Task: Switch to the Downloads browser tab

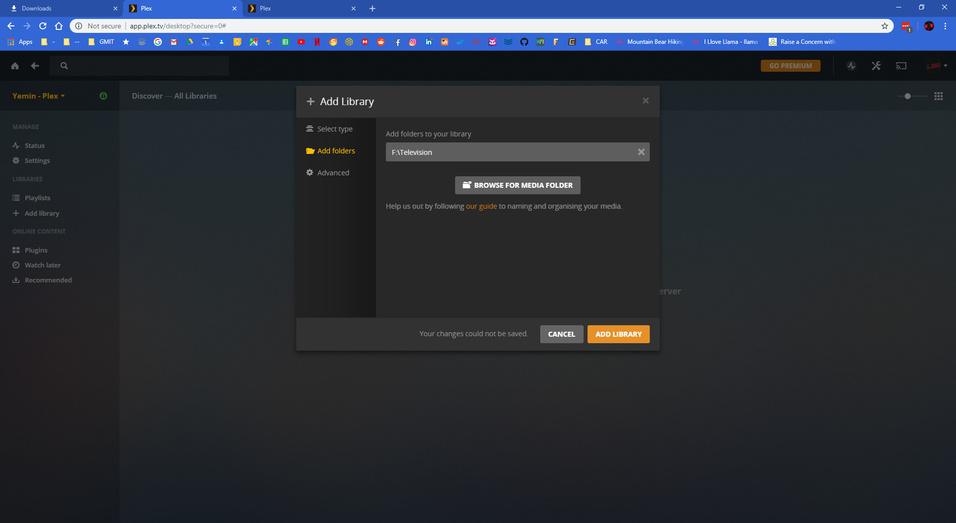Action: (61, 9)
